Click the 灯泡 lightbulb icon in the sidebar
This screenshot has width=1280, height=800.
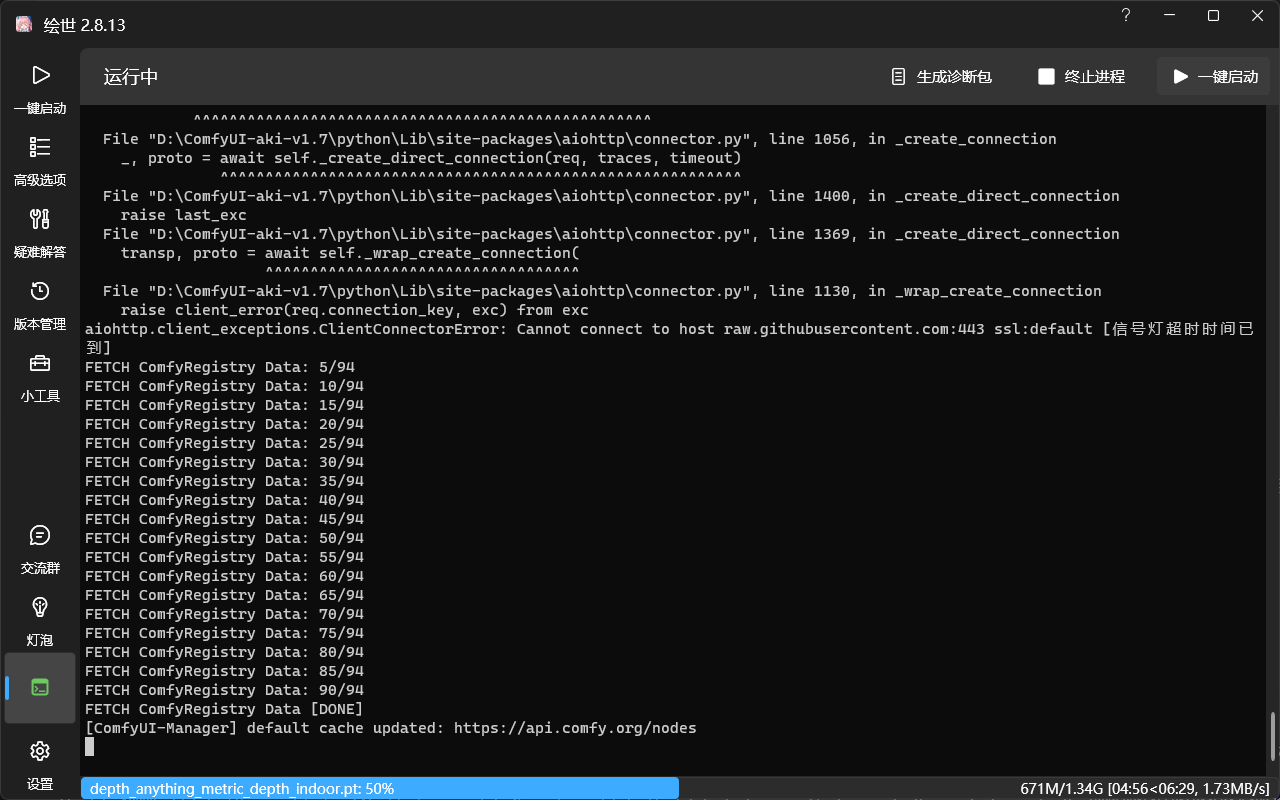40,607
